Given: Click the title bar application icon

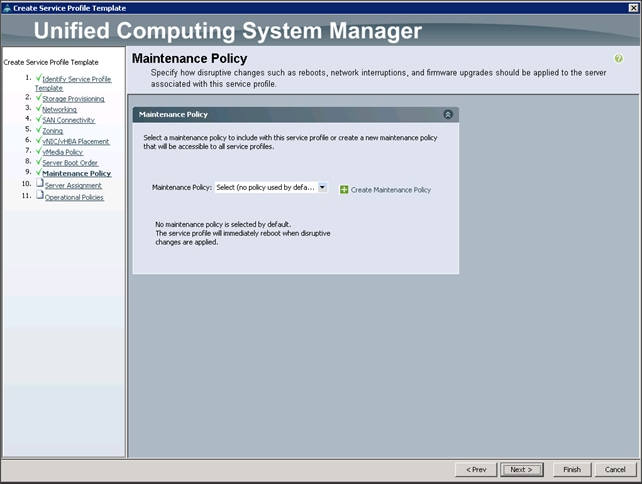Looking at the screenshot, I should 7,8.
